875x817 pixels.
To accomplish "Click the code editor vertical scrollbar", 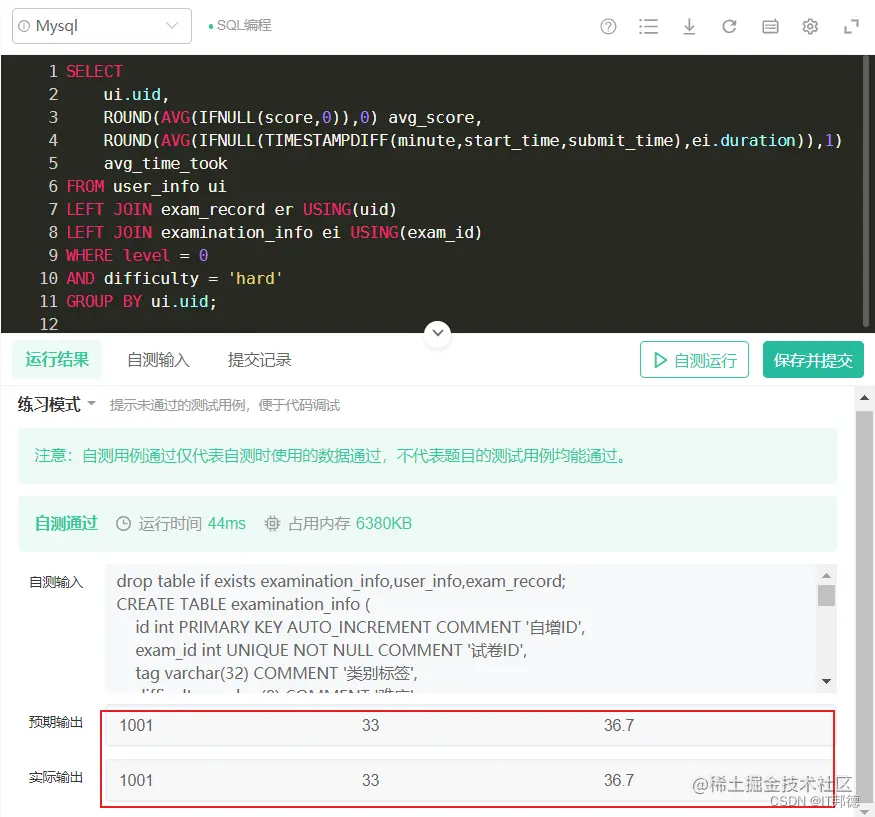I will tap(866, 190).
